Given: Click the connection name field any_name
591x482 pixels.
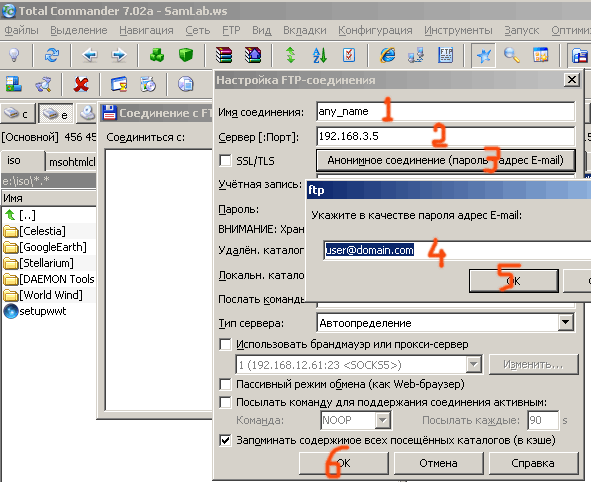Looking at the screenshot, I should (446, 112).
